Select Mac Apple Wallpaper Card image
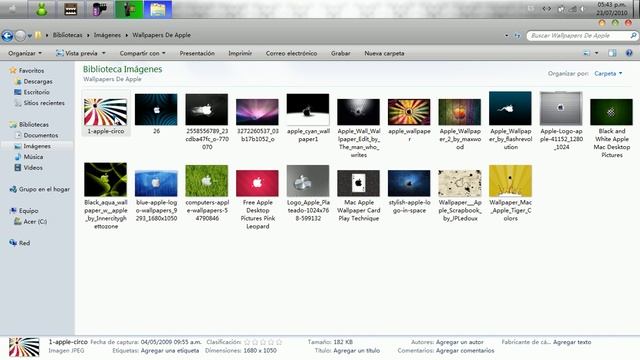This screenshot has width=640, height=360. click(x=358, y=183)
